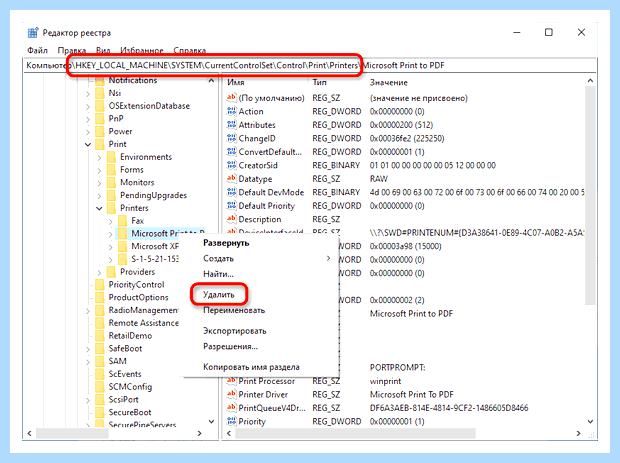Image resolution: width=620 pixels, height=463 pixels.
Task: Click the Printers folder icon
Action: [x=112, y=208]
